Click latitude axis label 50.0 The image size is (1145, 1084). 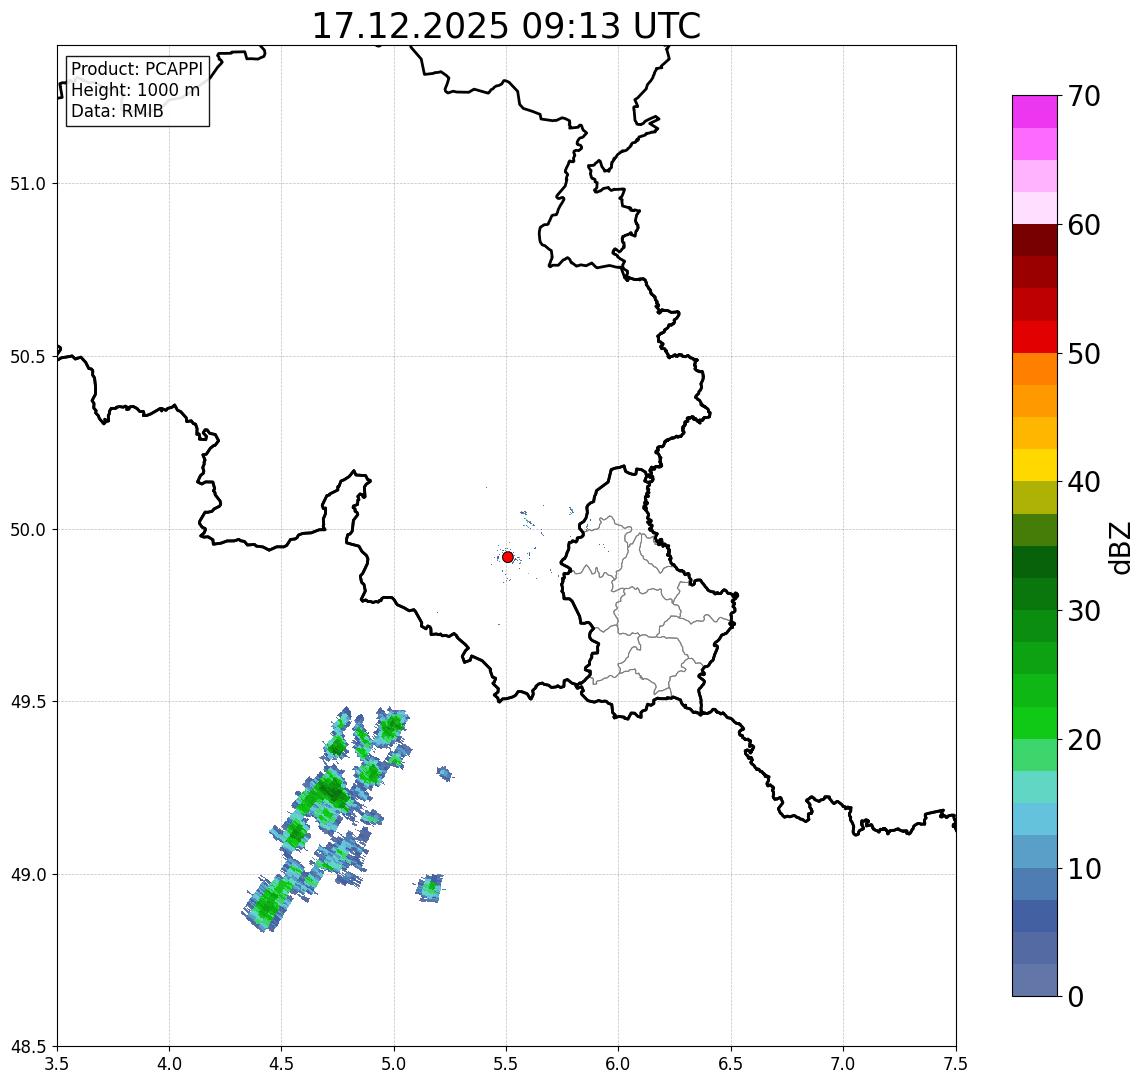(28, 530)
